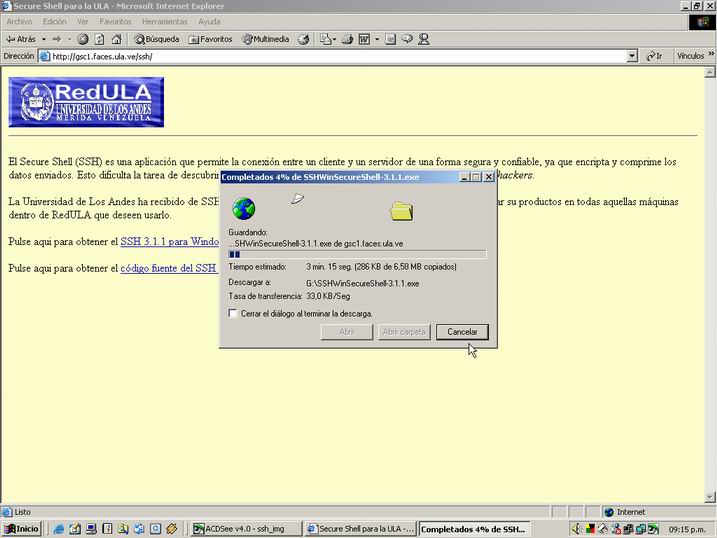Launch Internet Explorer from quick launch
Viewport: 717px width, 538px height.
(x=59, y=529)
